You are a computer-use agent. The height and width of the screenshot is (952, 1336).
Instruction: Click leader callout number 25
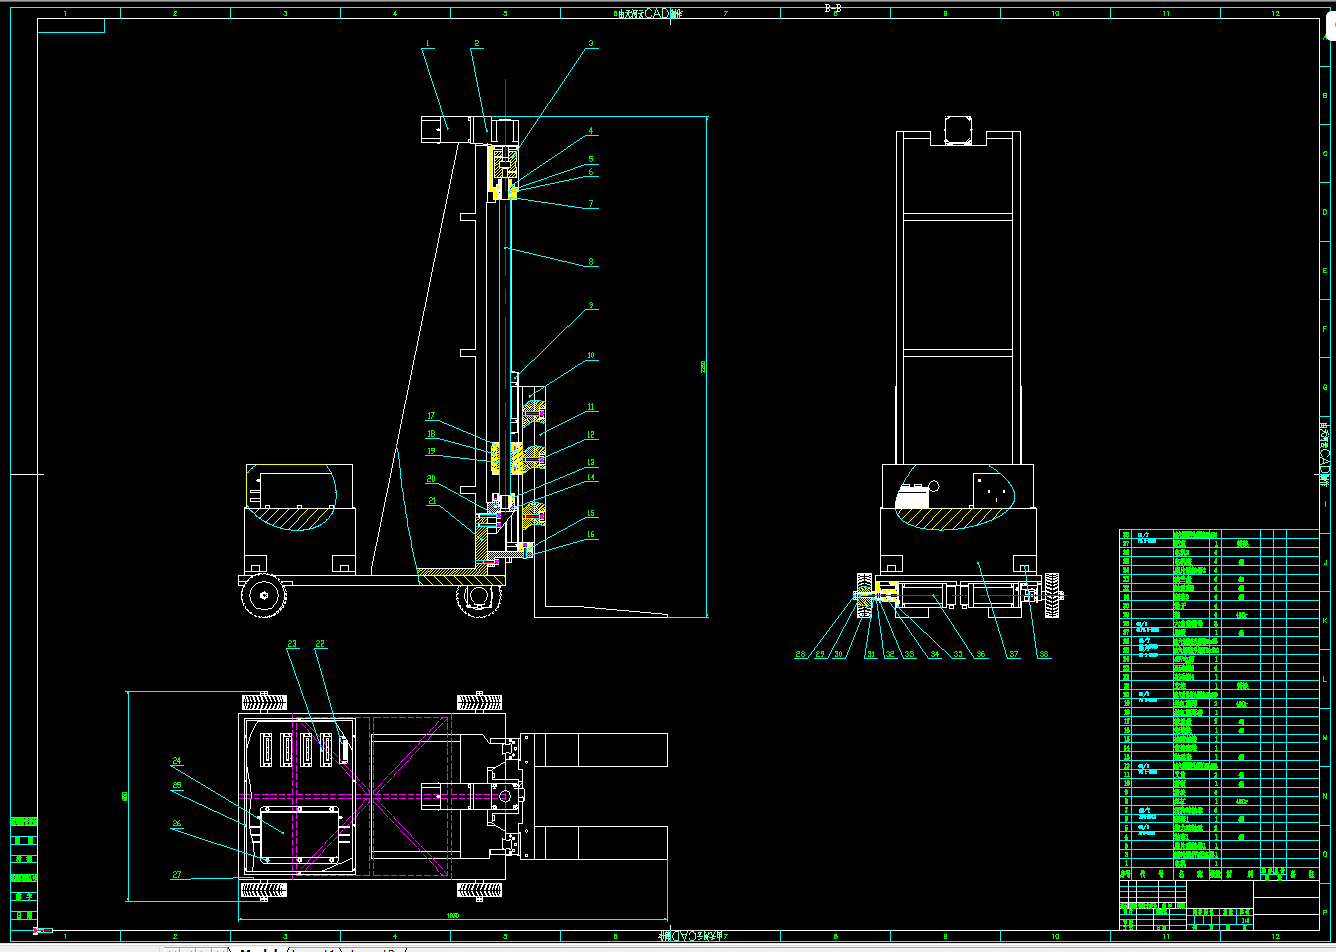coord(177,785)
